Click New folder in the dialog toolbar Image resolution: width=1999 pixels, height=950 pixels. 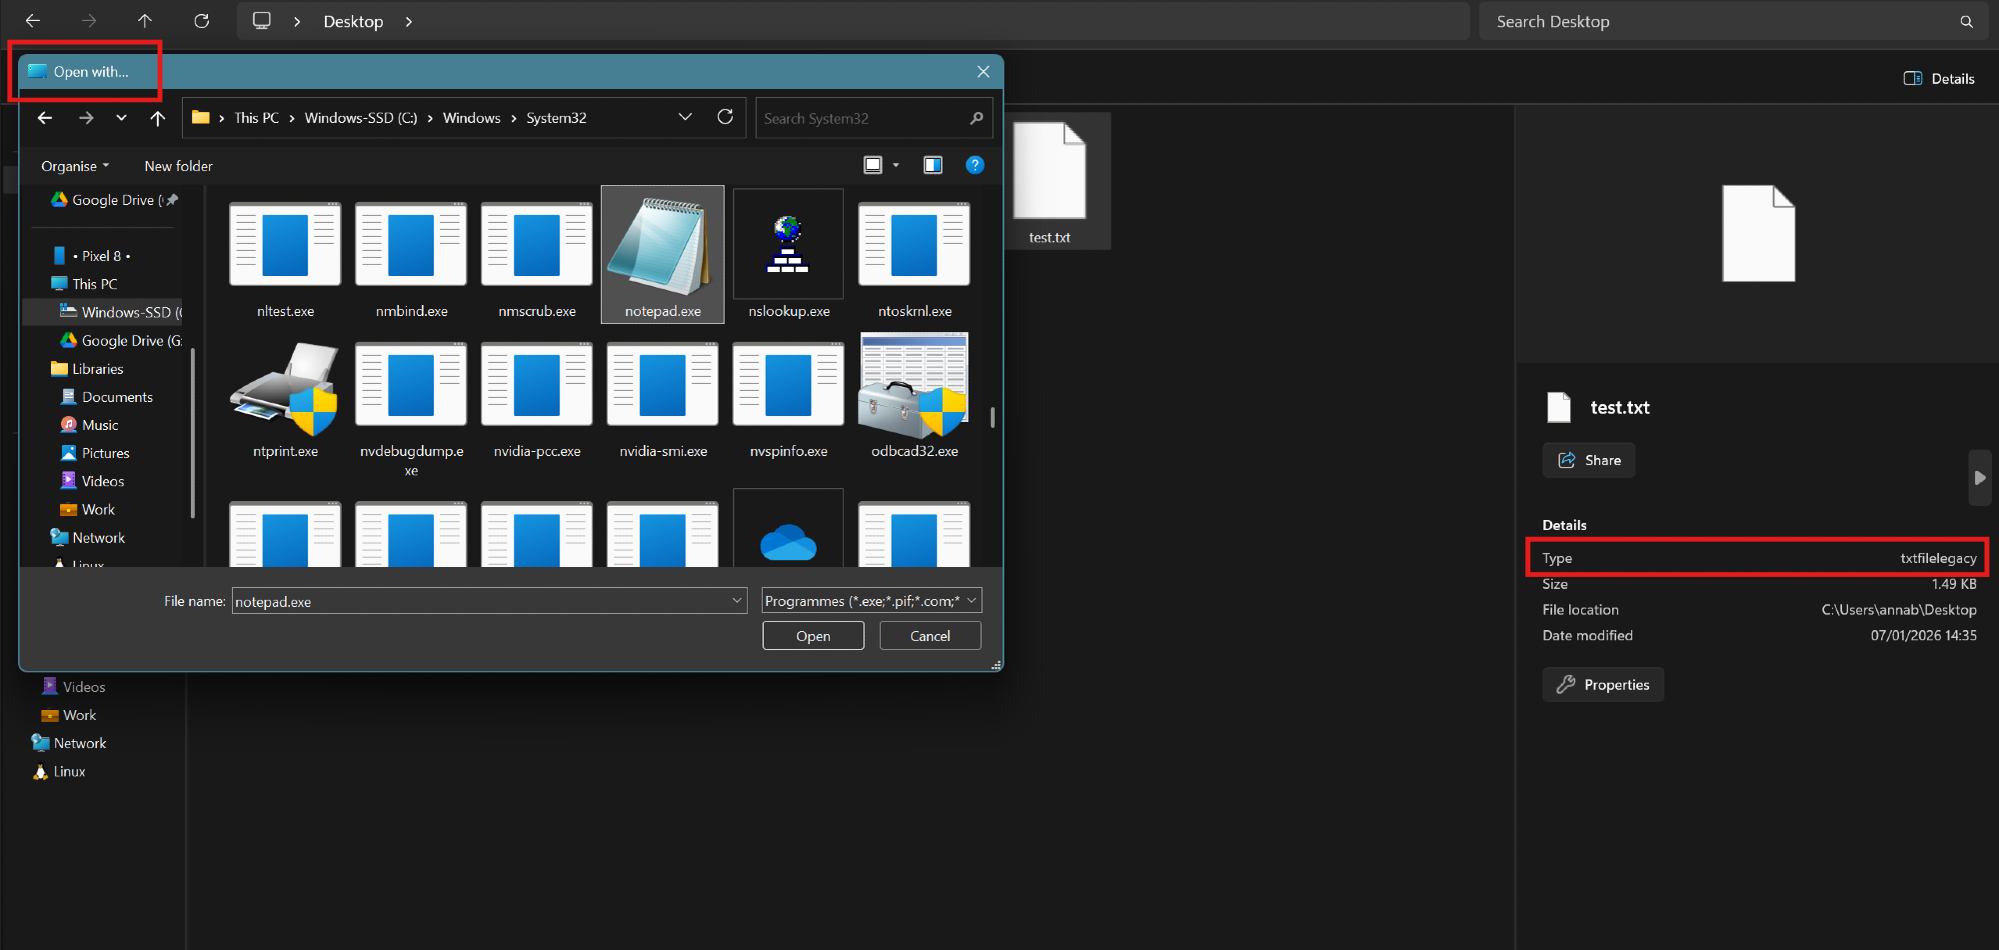coord(178,166)
